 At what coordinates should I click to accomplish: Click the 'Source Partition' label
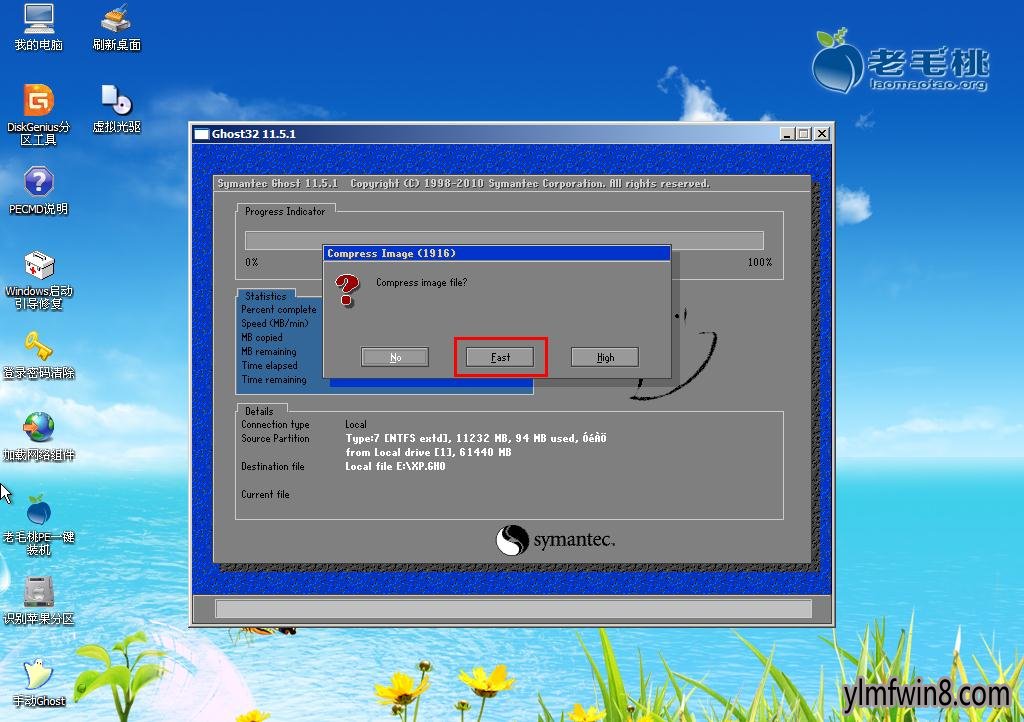click(275, 438)
